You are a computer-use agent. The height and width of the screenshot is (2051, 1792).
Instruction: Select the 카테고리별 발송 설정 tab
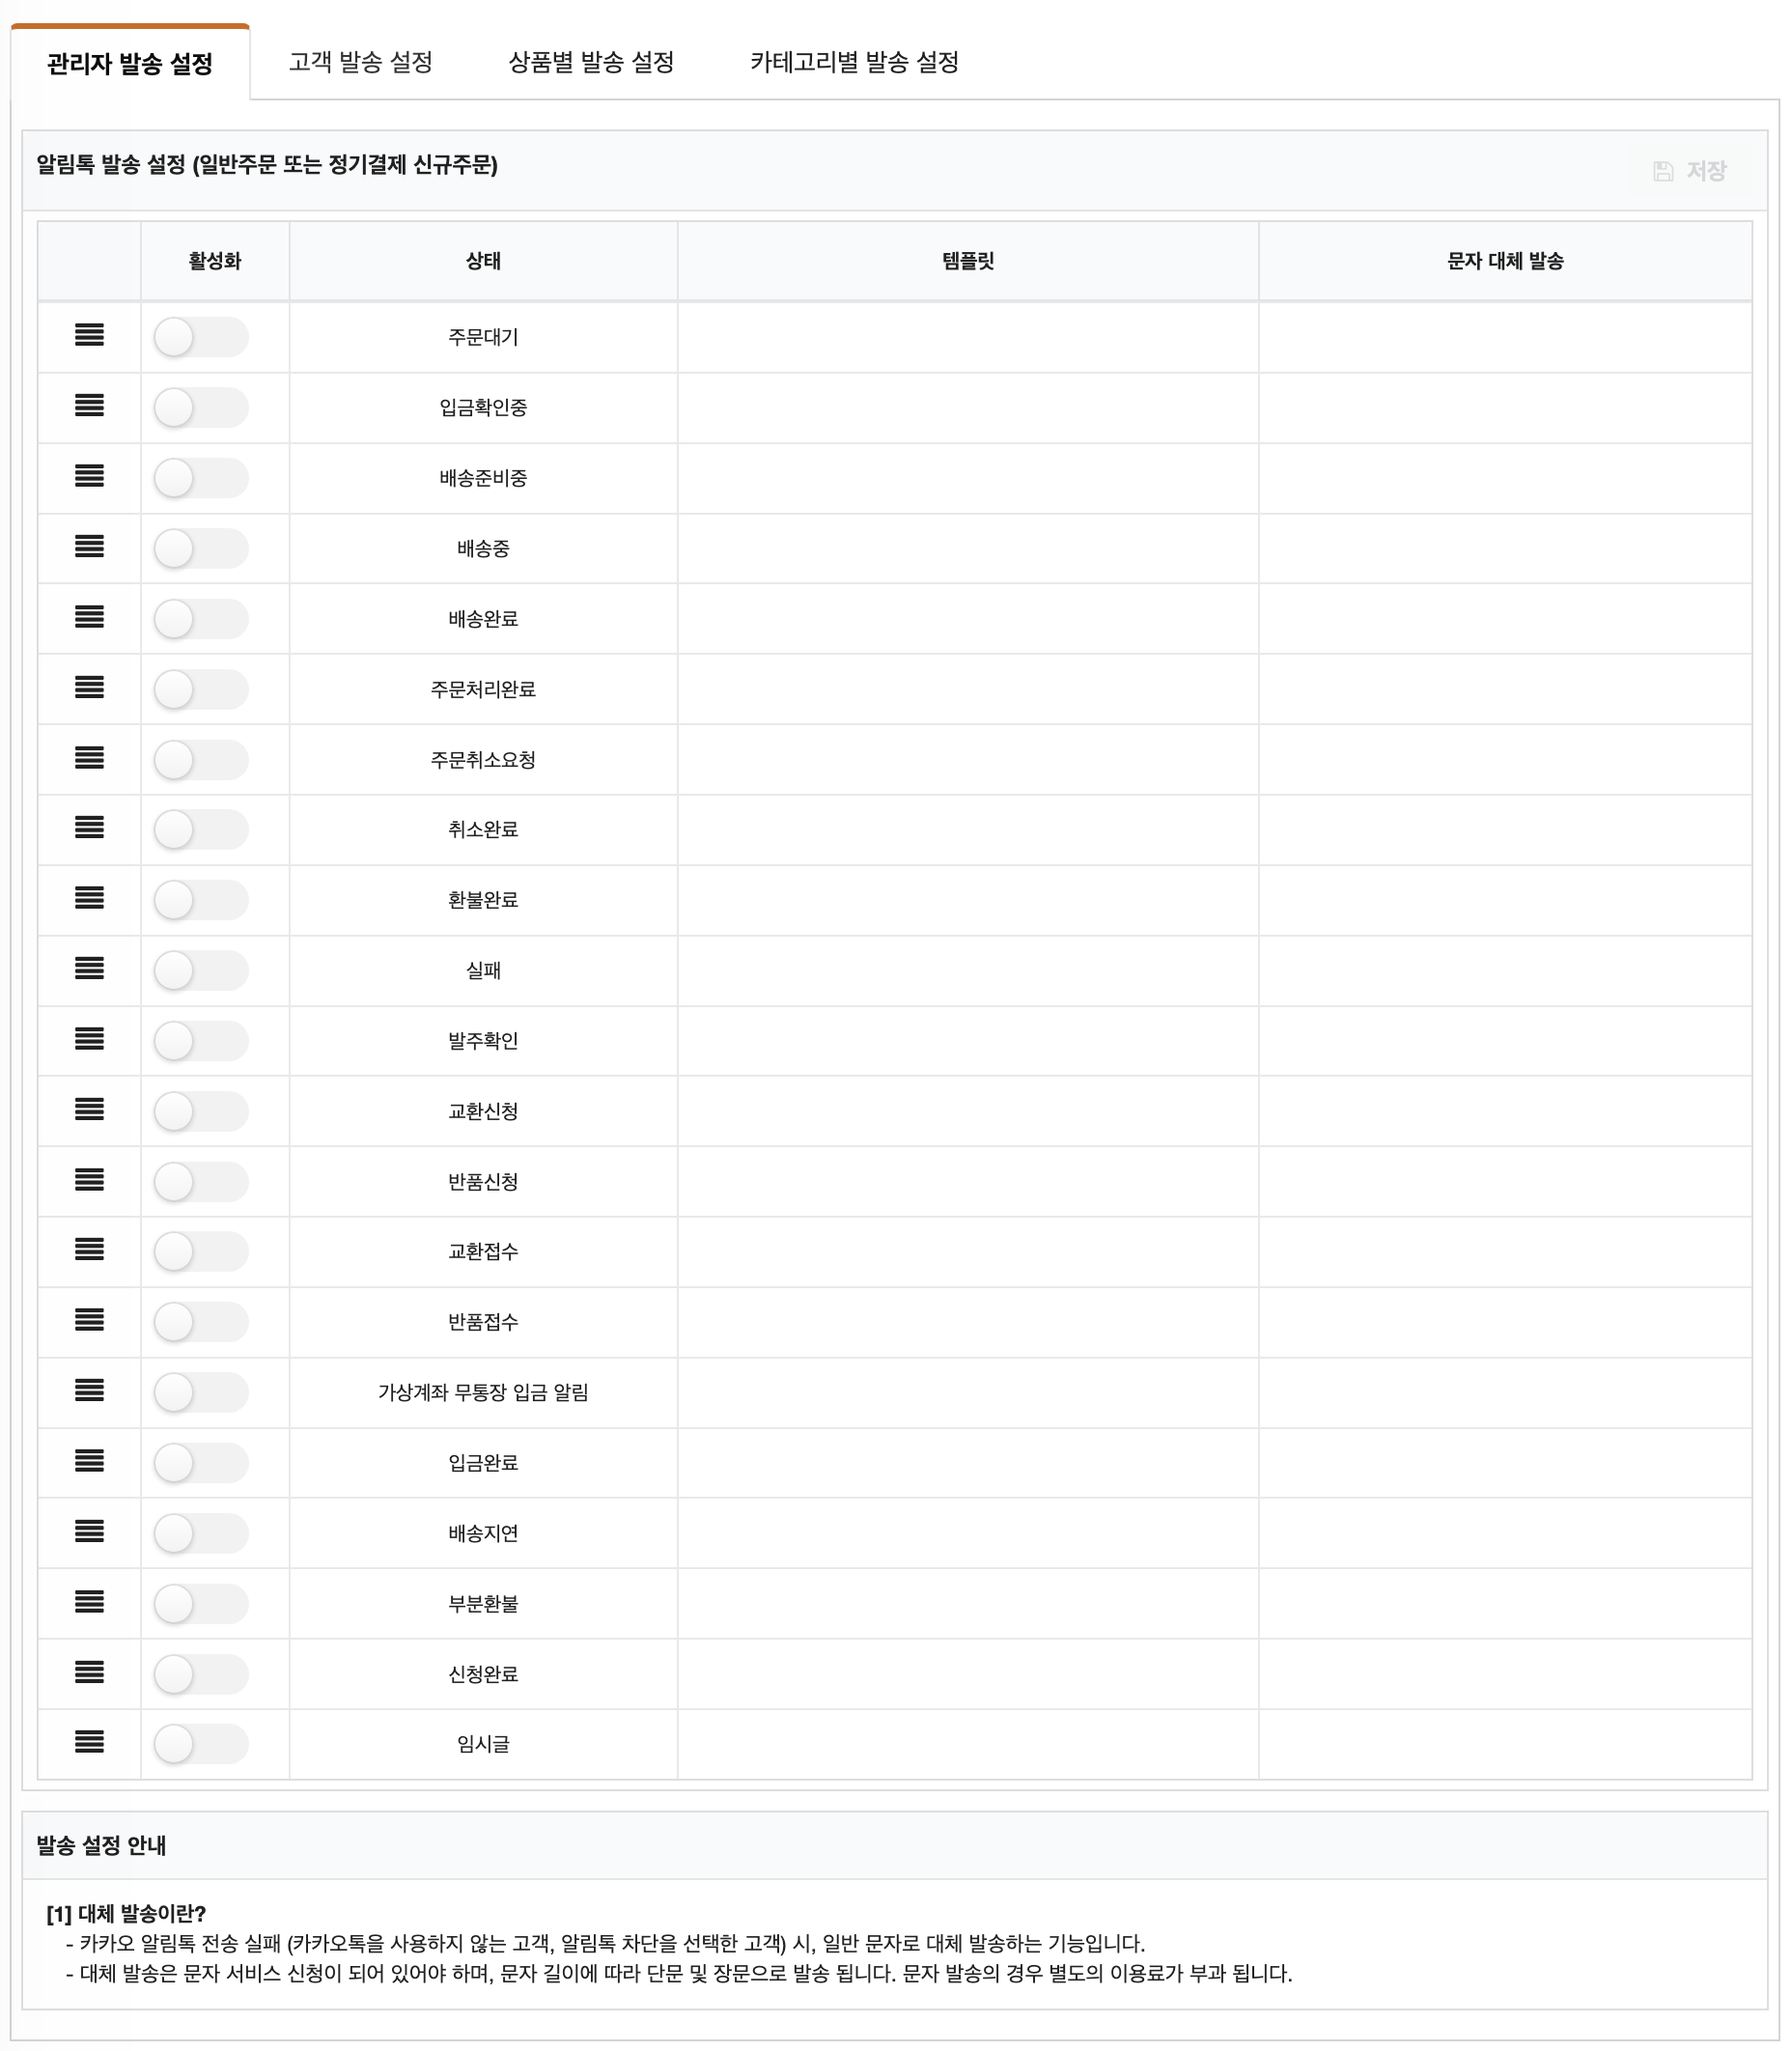pos(854,62)
